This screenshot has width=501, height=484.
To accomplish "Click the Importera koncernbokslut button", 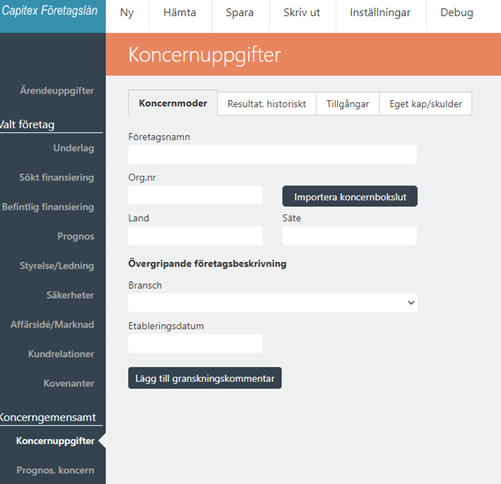I will click(x=350, y=196).
